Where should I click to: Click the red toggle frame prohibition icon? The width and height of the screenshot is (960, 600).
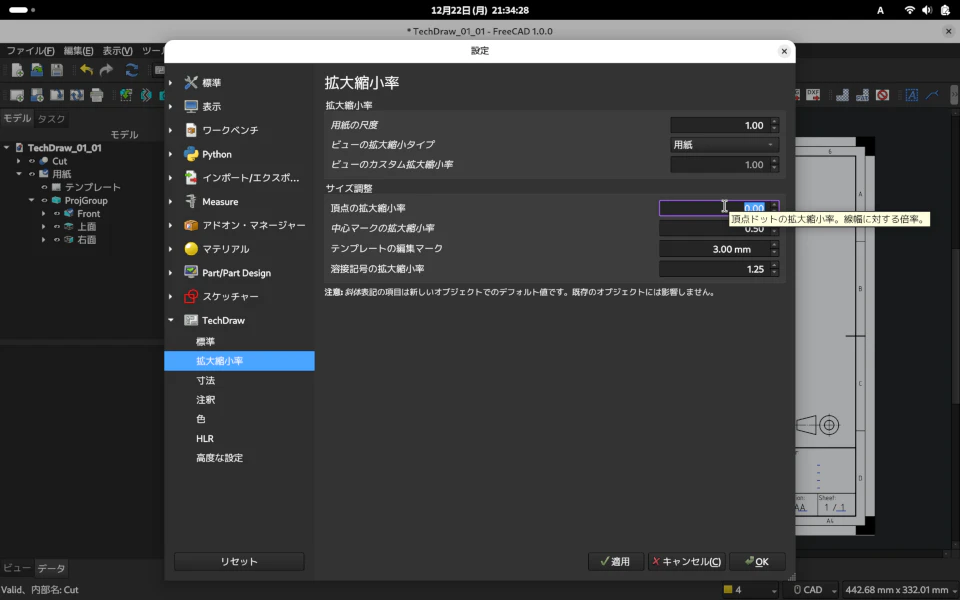tap(882, 95)
